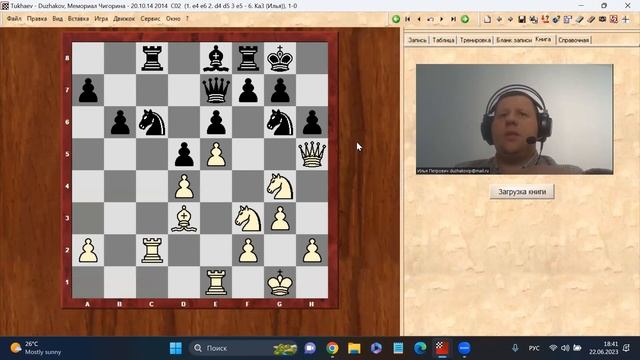Click the Загрузка книги button
The width and height of the screenshot is (640, 360).
tap(522, 191)
